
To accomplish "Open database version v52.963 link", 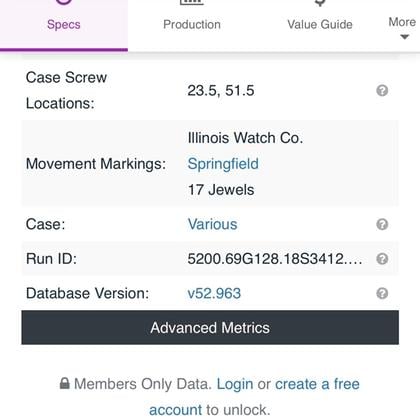I will (x=214, y=293).
